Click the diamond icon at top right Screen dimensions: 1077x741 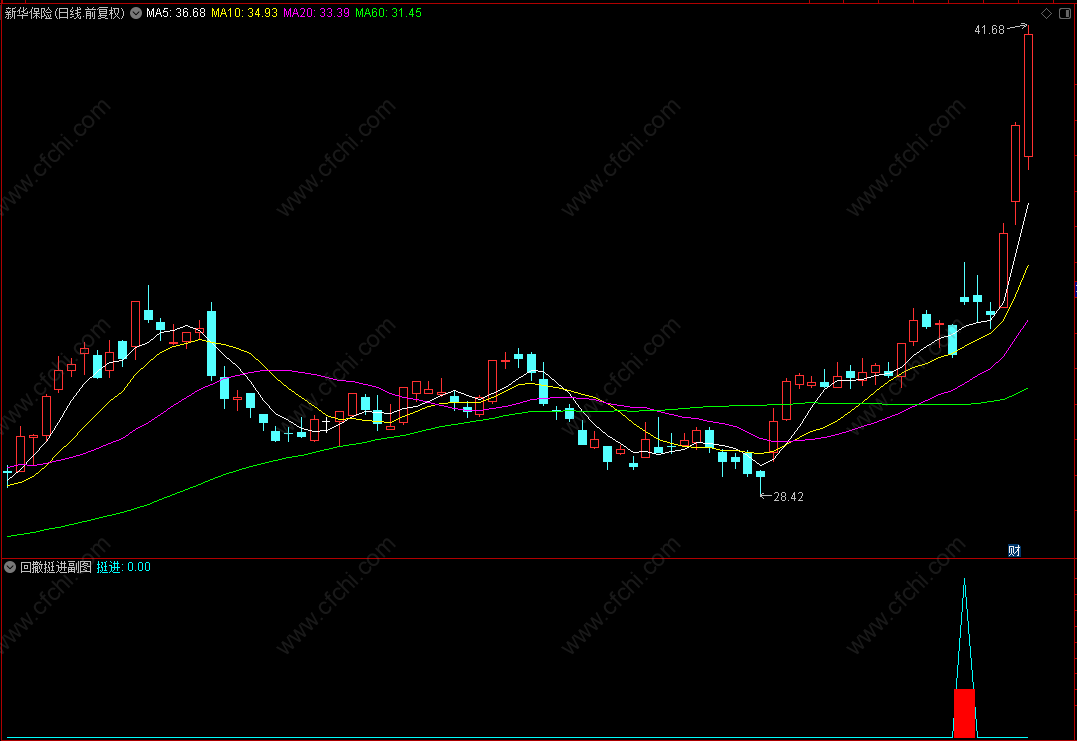pyautogui.click(x=1047, y=13)
